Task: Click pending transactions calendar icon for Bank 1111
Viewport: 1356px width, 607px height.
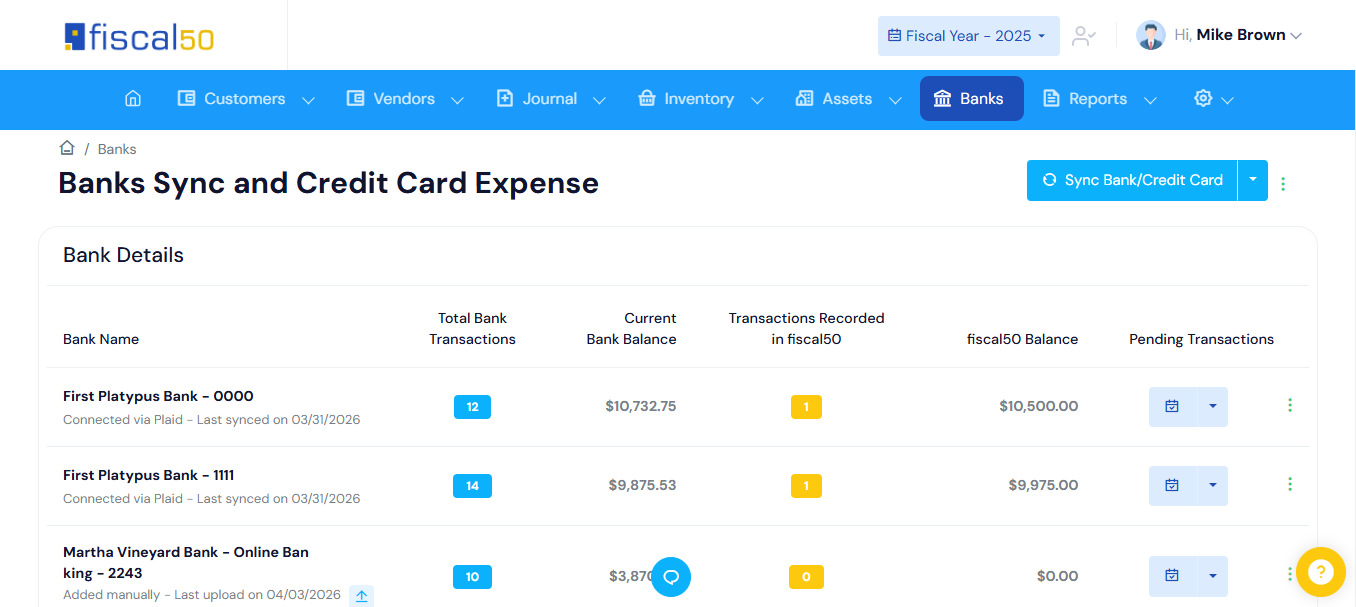Action: point(1172,485)
